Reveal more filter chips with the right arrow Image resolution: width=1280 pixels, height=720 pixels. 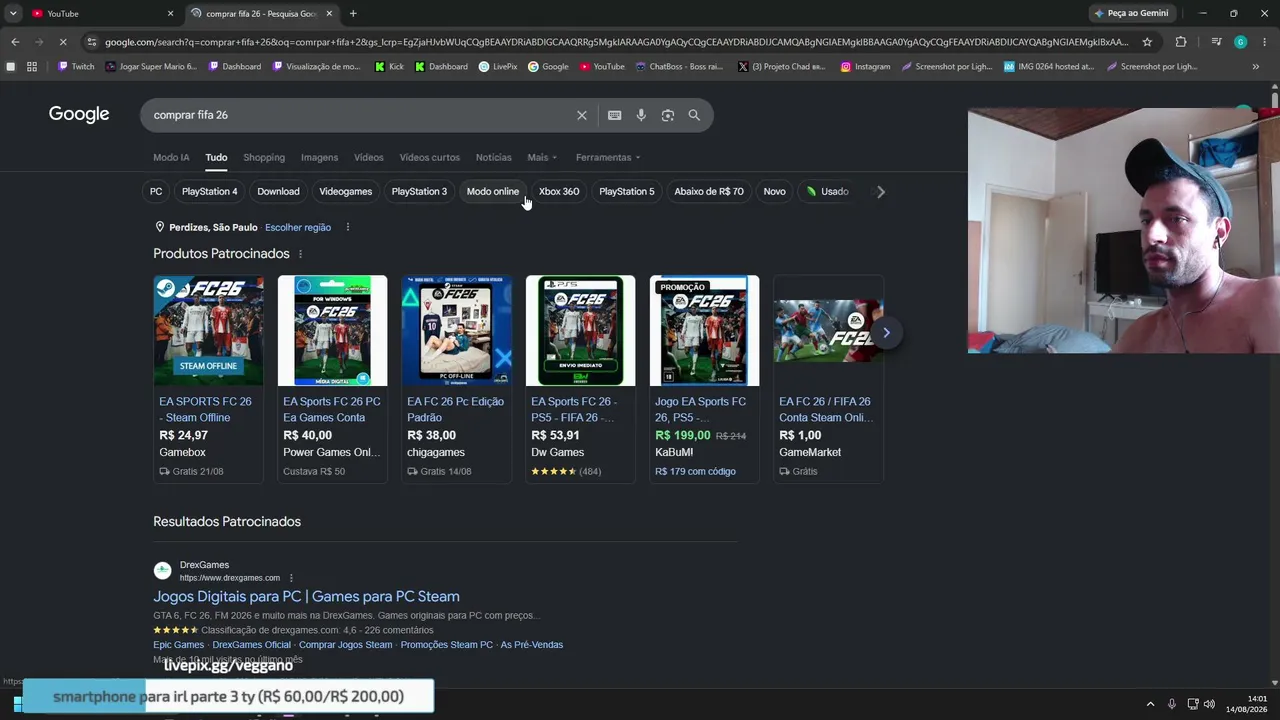tap(880, 191)
